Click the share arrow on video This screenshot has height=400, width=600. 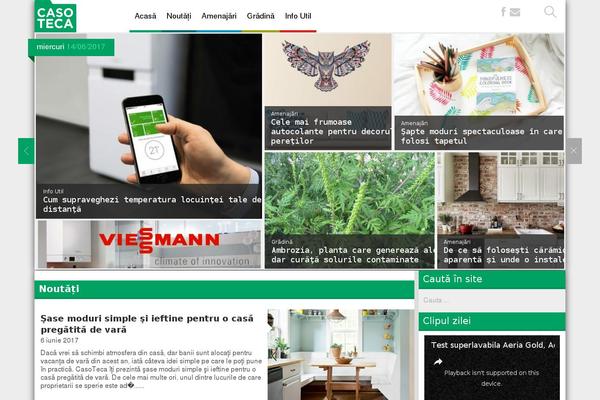[438, 361]
